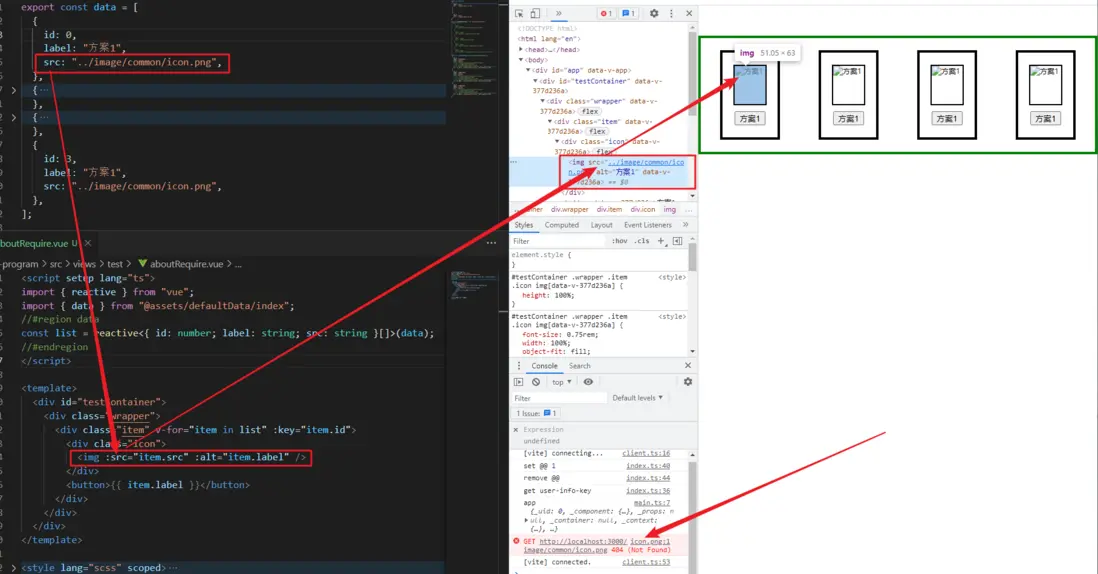
Task: Close the Console drawer
Action: (x=688, y=365)
